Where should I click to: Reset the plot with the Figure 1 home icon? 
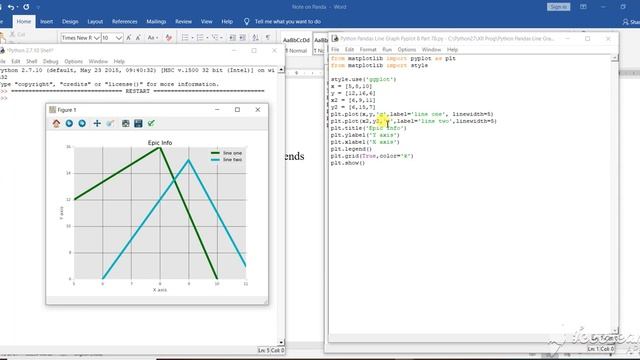[x=56, y=123]
